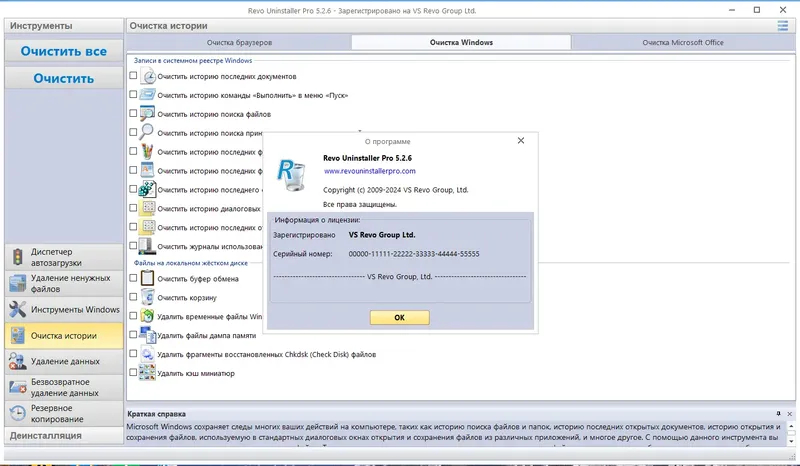
Task: Click the Очистить все button
Action: (64, 51)
